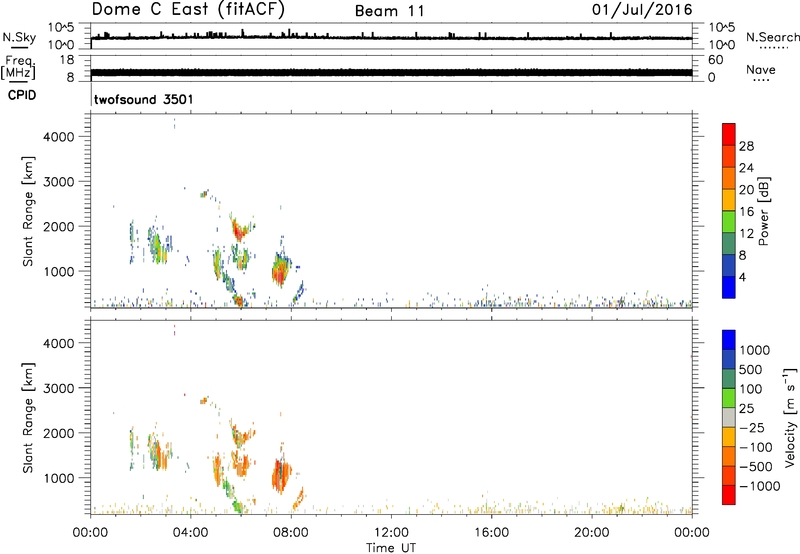Click the "2000" tick of the velocity panel
The image size is (800, 554).
59,434
